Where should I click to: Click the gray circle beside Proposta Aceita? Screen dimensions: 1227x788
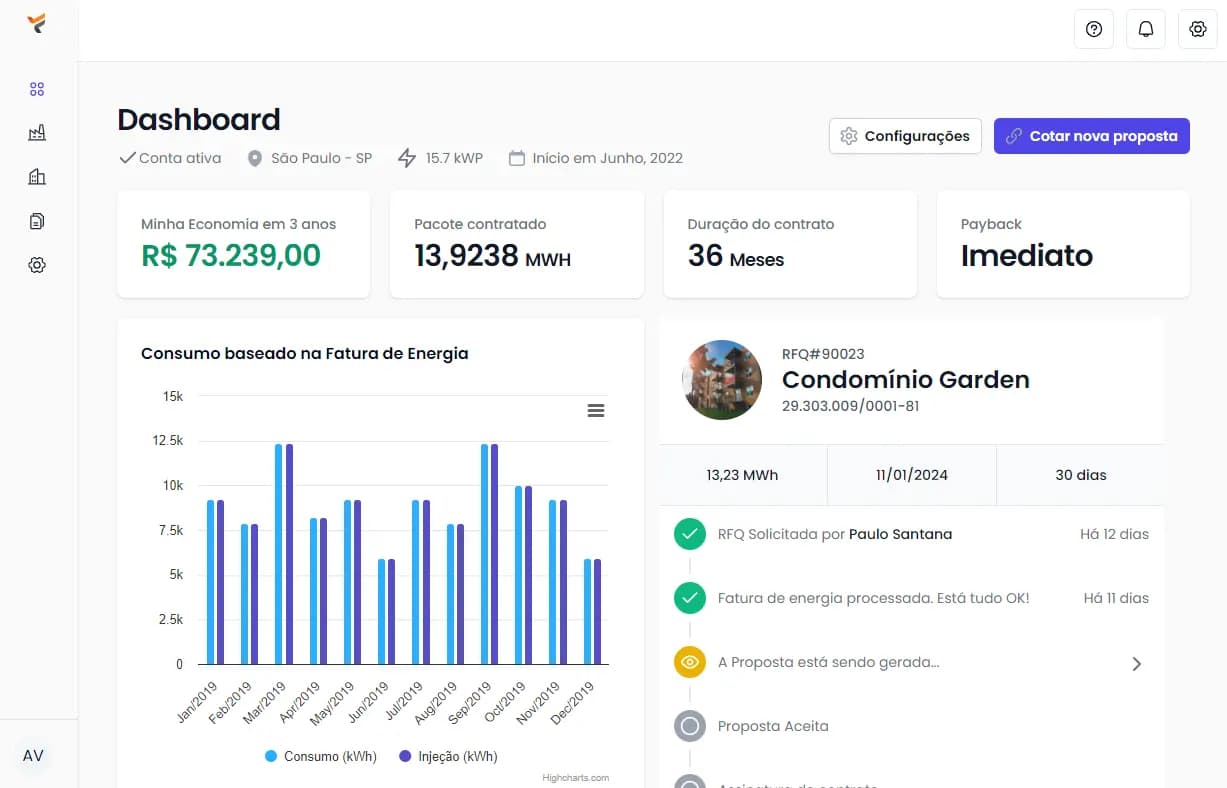[690, 726]
